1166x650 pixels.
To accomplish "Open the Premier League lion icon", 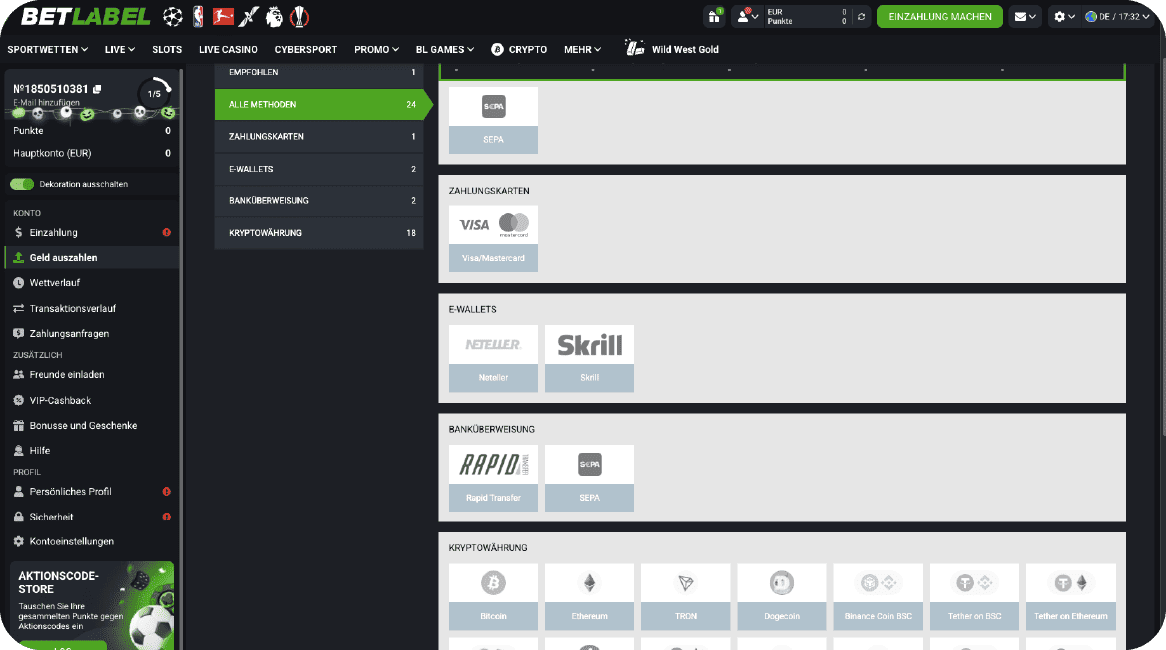I will [274, 16].
